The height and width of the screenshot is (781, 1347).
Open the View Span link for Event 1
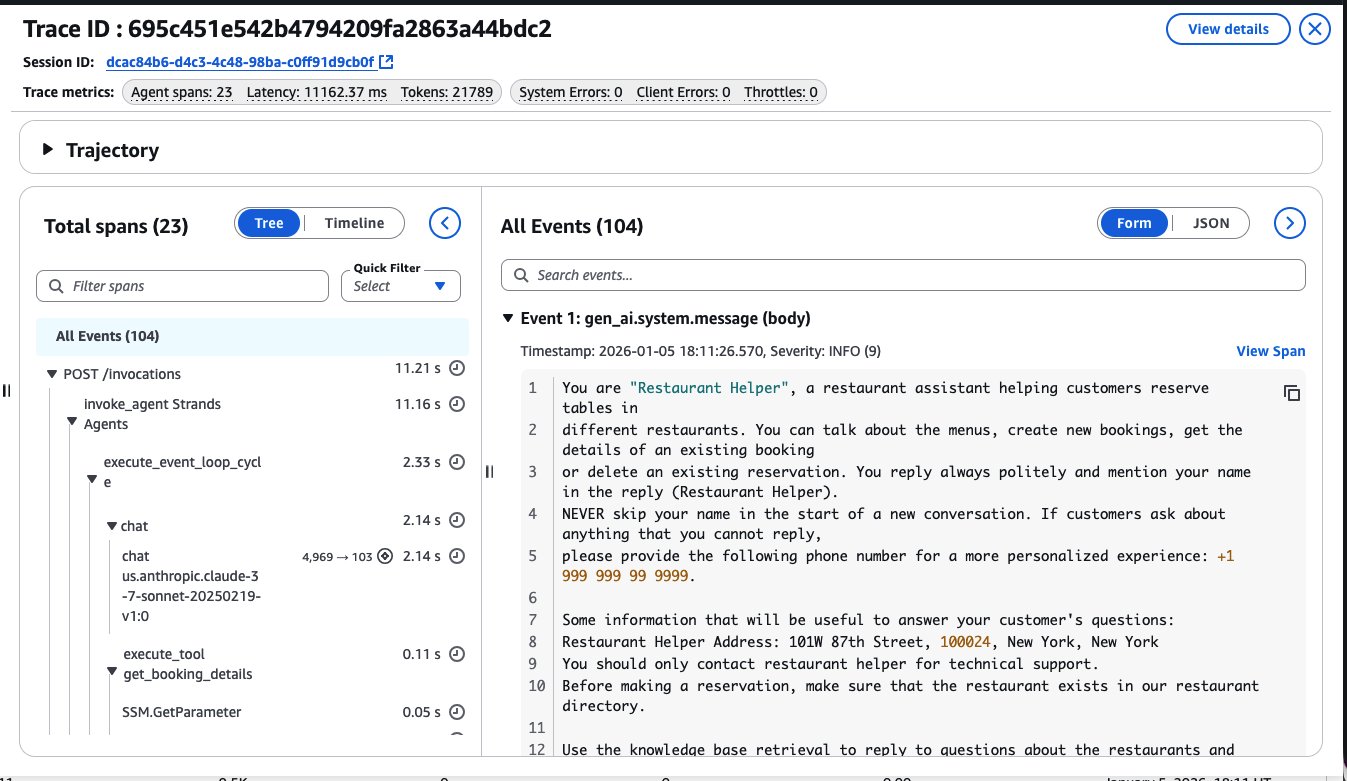(1270, 351)
